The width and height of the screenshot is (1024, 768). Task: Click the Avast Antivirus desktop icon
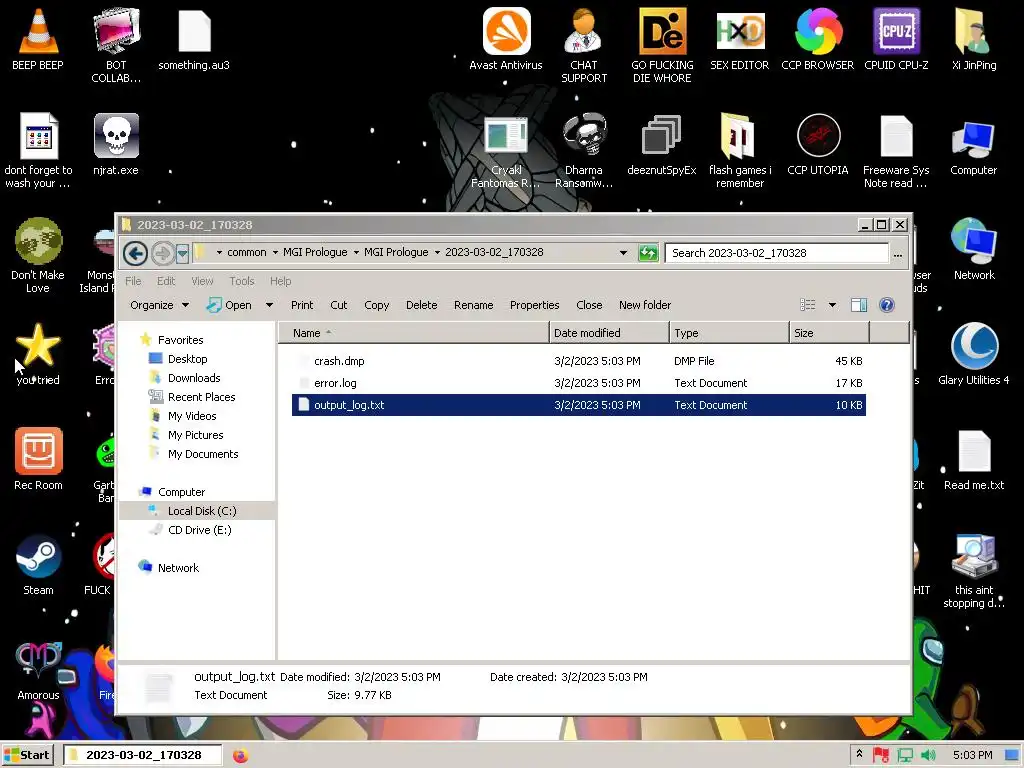505,39
